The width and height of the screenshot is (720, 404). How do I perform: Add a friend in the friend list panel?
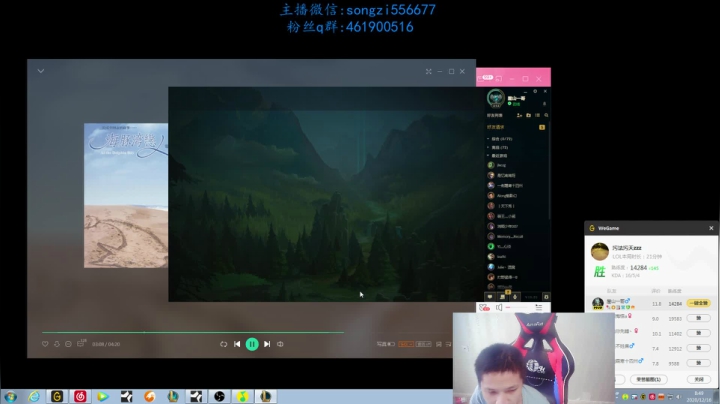click(519, 115)
